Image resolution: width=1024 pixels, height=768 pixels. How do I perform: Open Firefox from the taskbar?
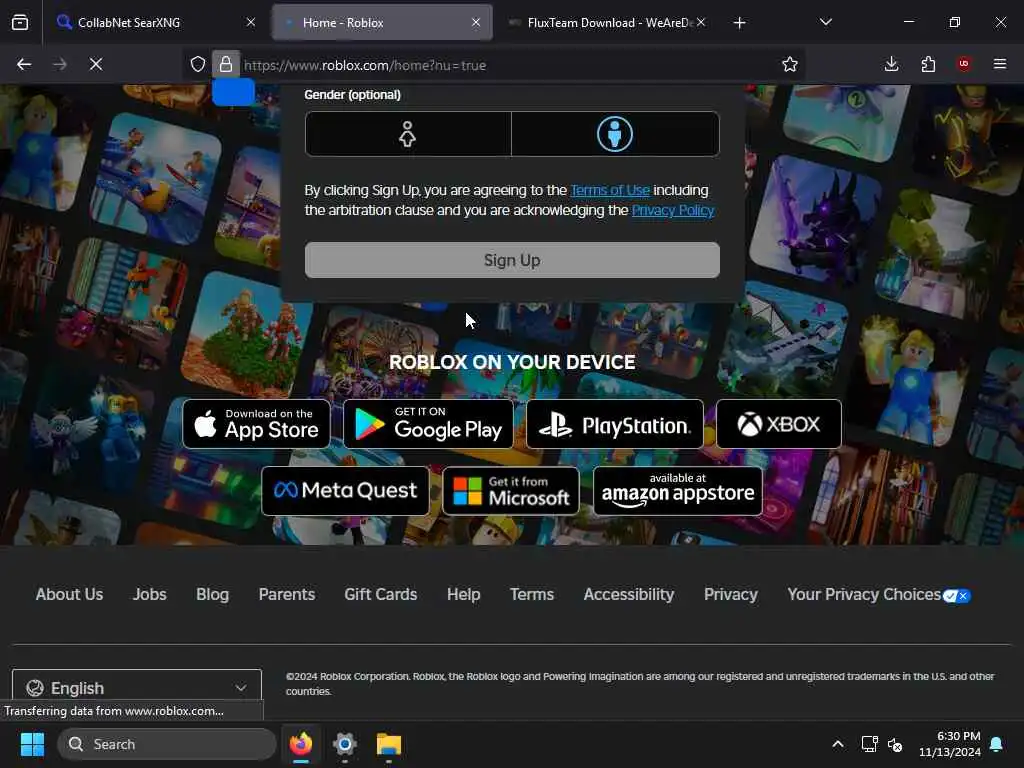coord(301,744)
